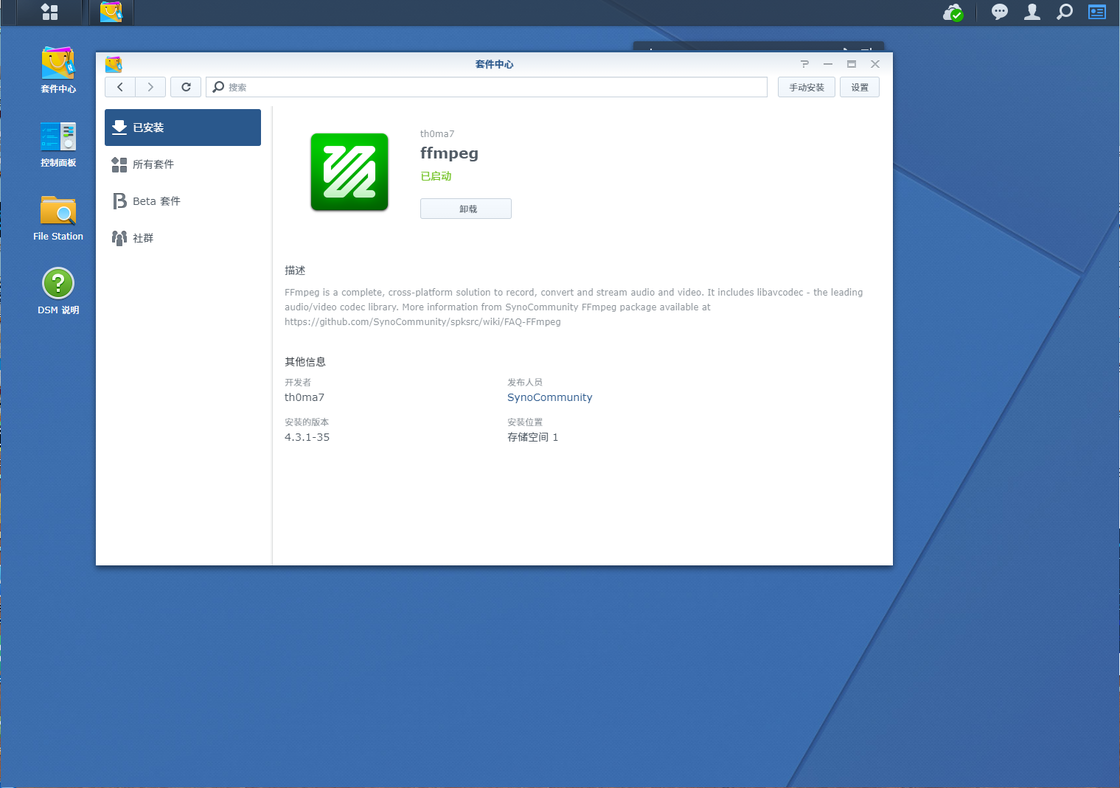Click the 手动安装 button
Image resolution: width=1120 pixels, height=788 pixels.
(x=806, y=87)
